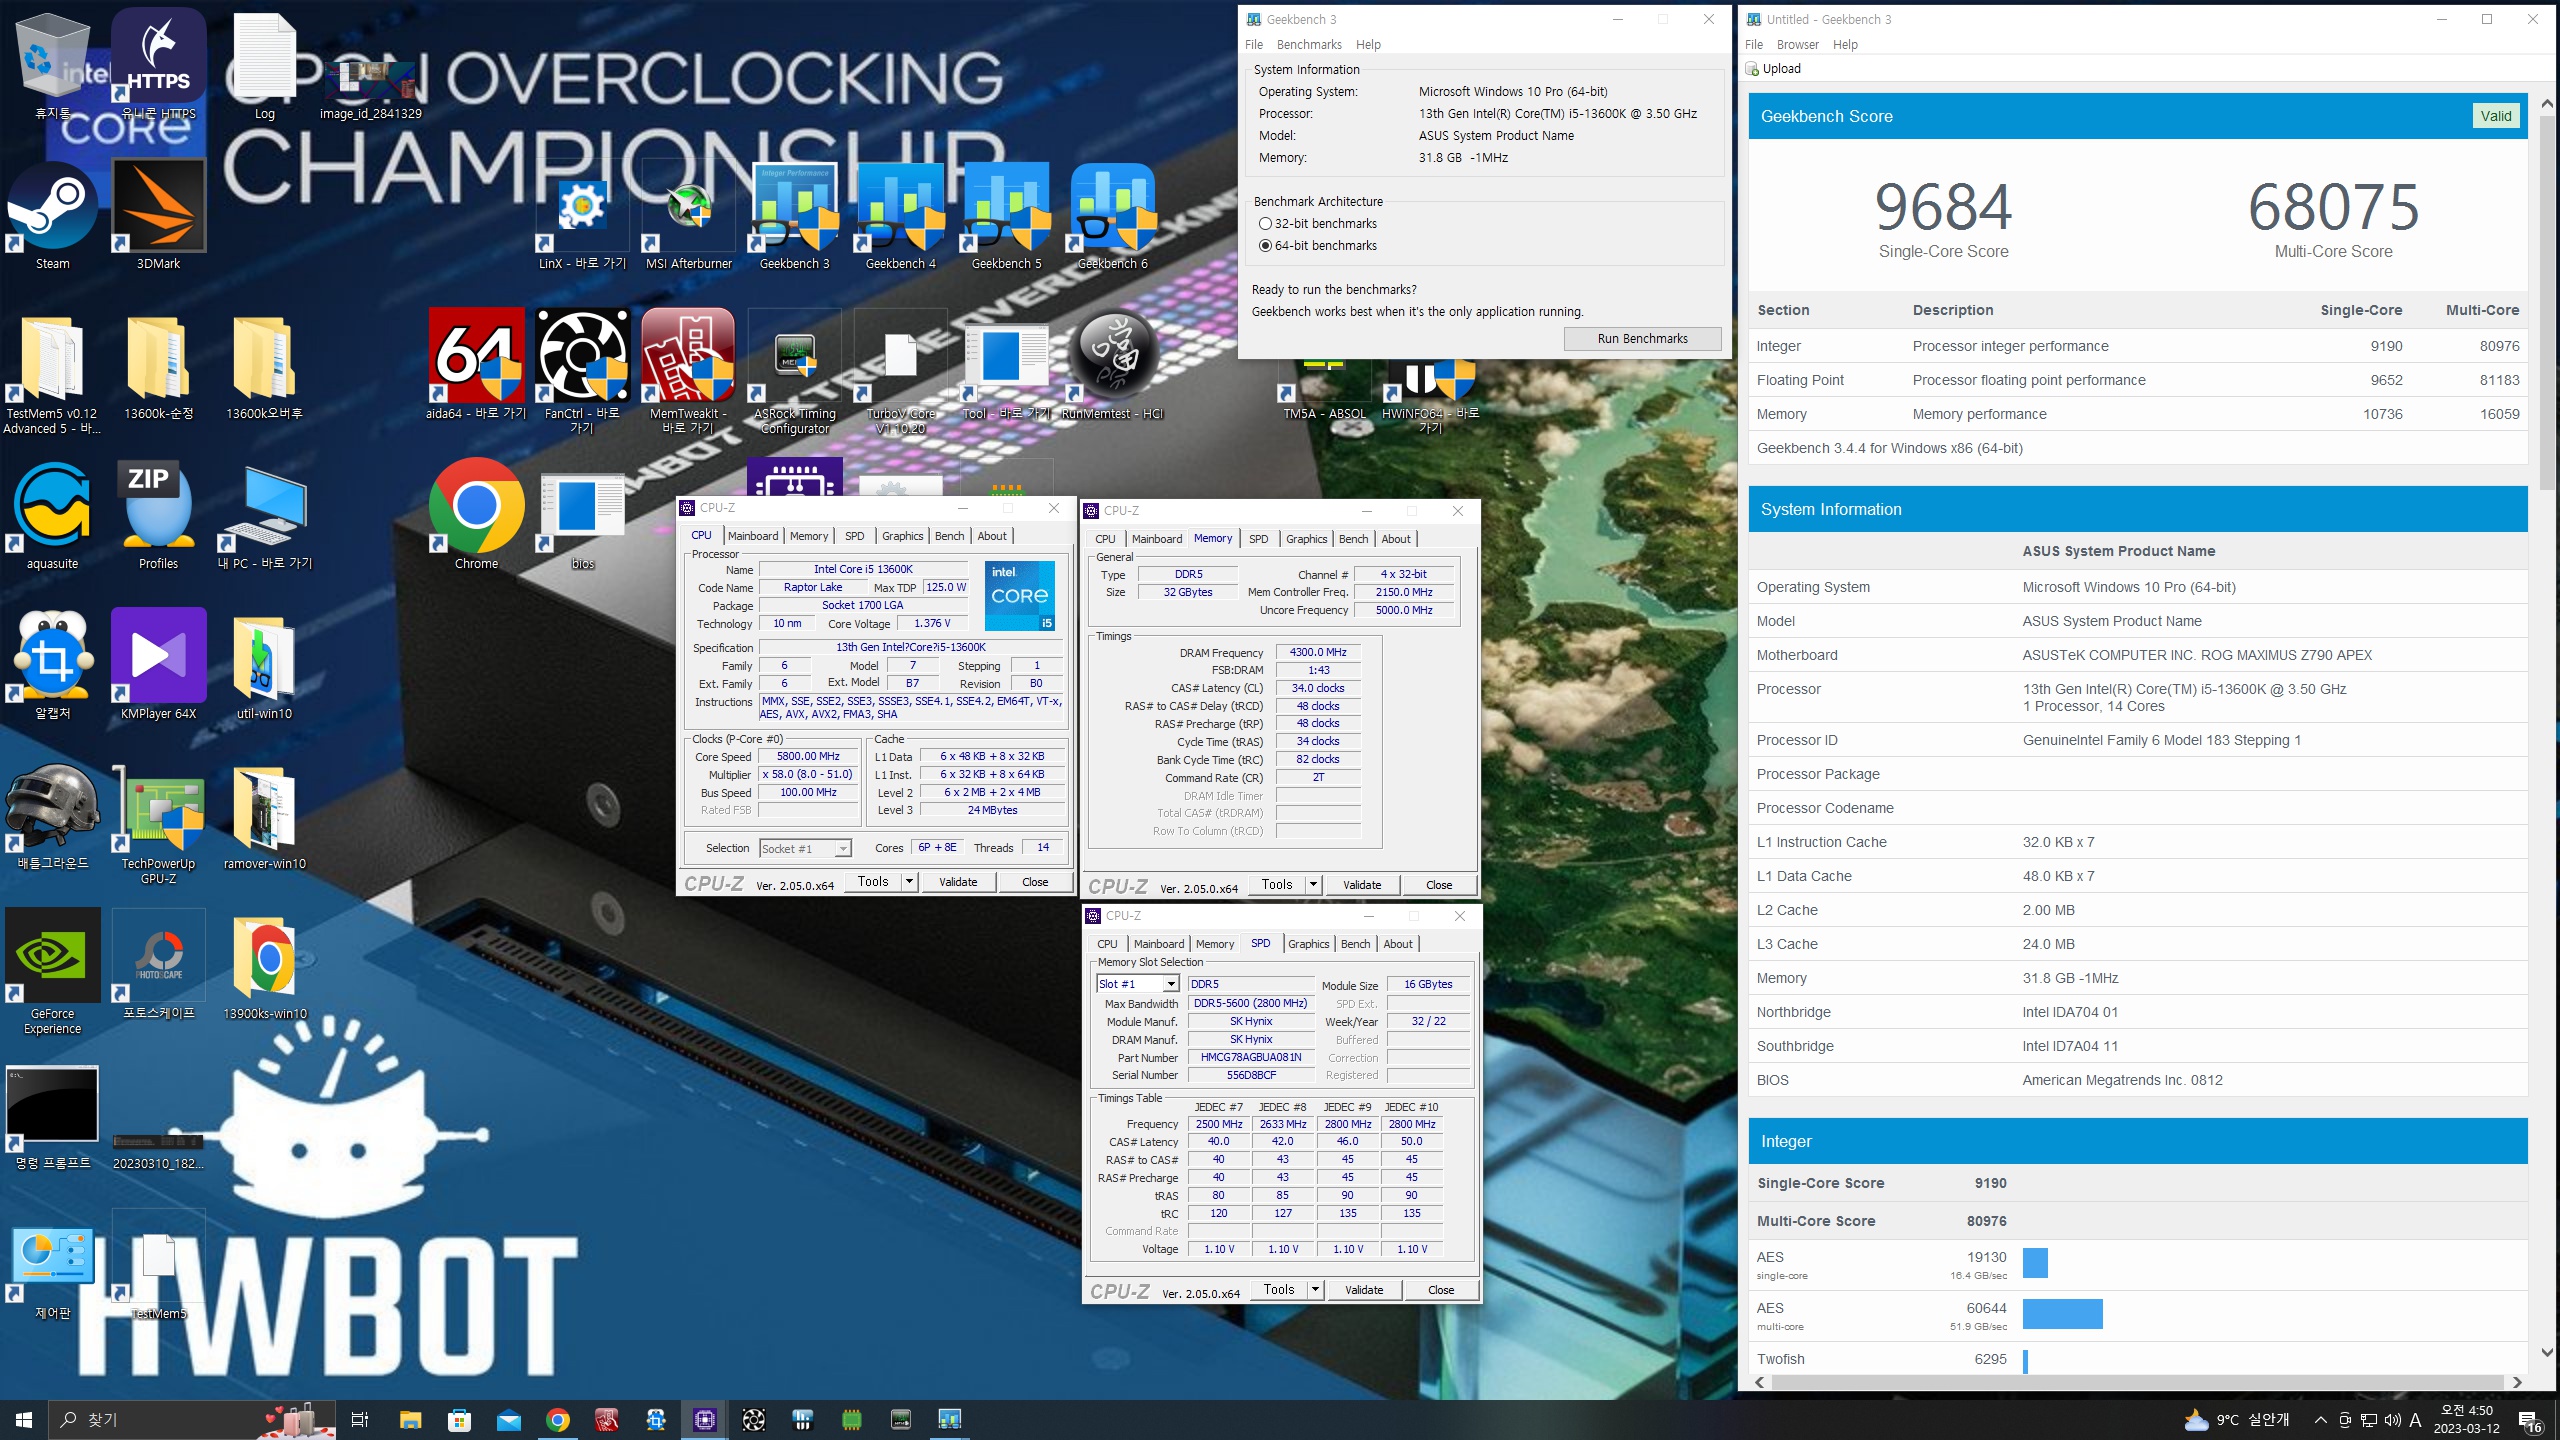Open the 배틀그라운드 game shortcut
The width and height of the screenshot is (2560, 1440).
click(53, 815)
